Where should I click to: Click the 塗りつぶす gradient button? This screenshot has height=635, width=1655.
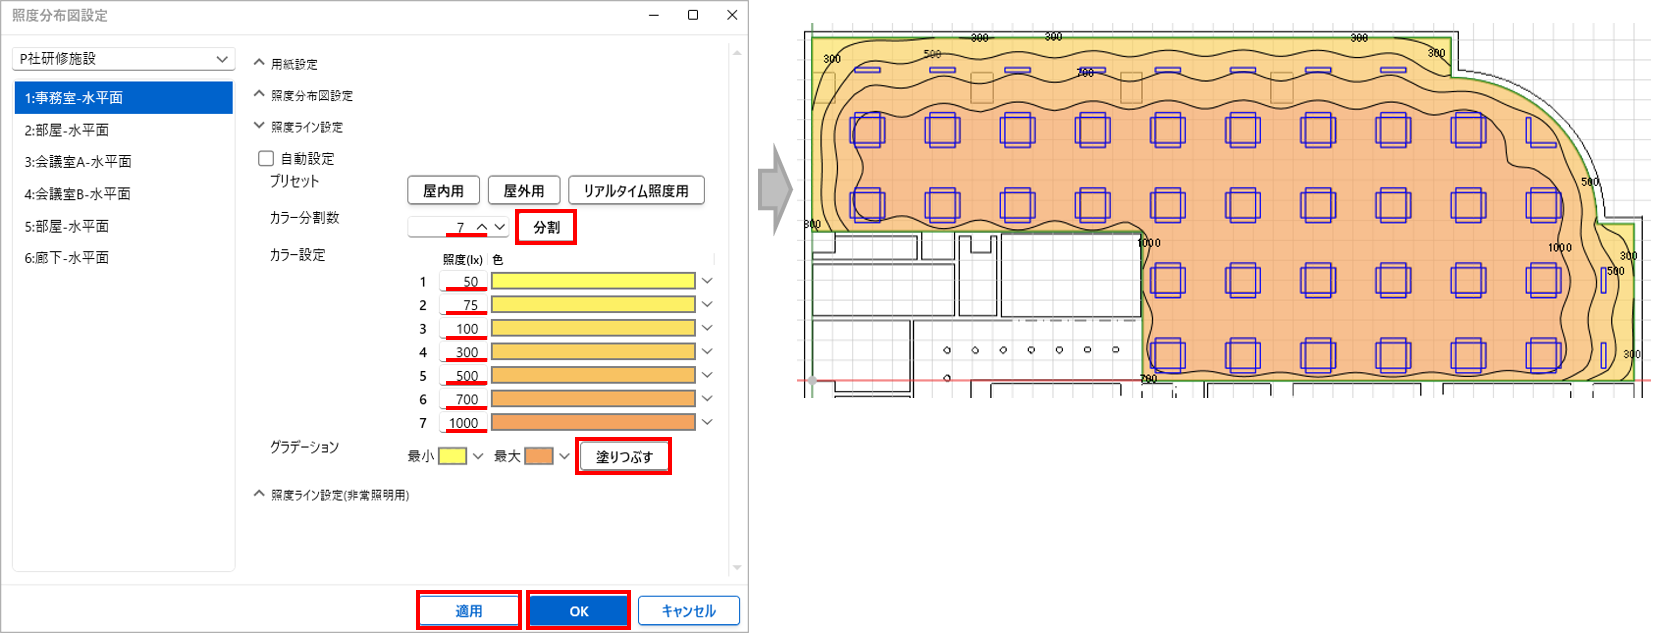(x=624, y=457)
